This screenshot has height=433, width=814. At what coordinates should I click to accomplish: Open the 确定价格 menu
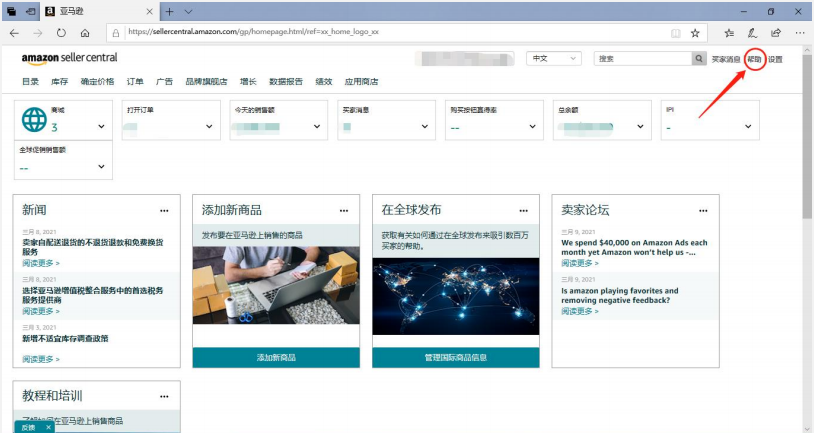click(x=97, y=82)
